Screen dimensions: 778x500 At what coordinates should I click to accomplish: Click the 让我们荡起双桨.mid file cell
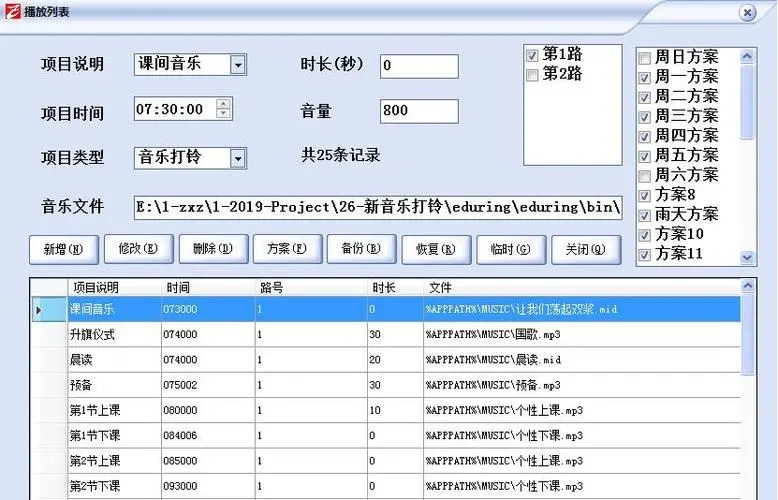pos(582,310)
